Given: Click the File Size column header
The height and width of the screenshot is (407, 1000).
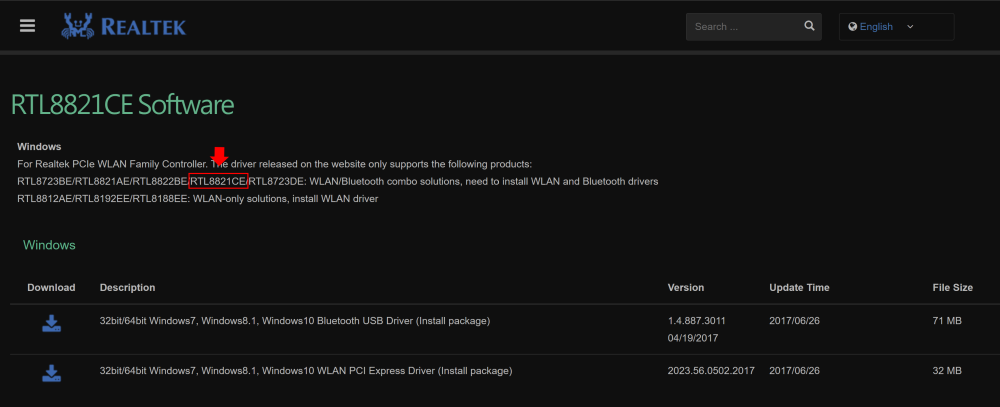Looking at the screenshot, I should click(950, 288).
